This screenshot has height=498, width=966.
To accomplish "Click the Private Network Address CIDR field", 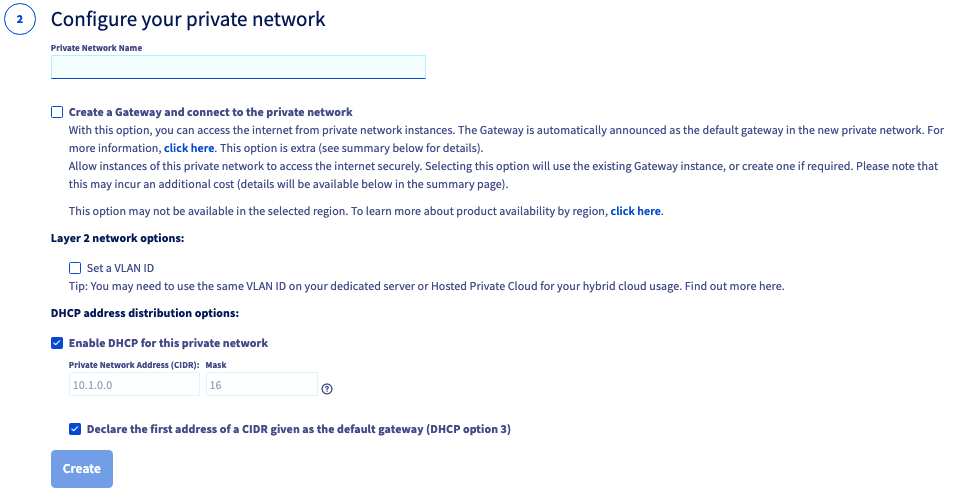I will point(134,385).
